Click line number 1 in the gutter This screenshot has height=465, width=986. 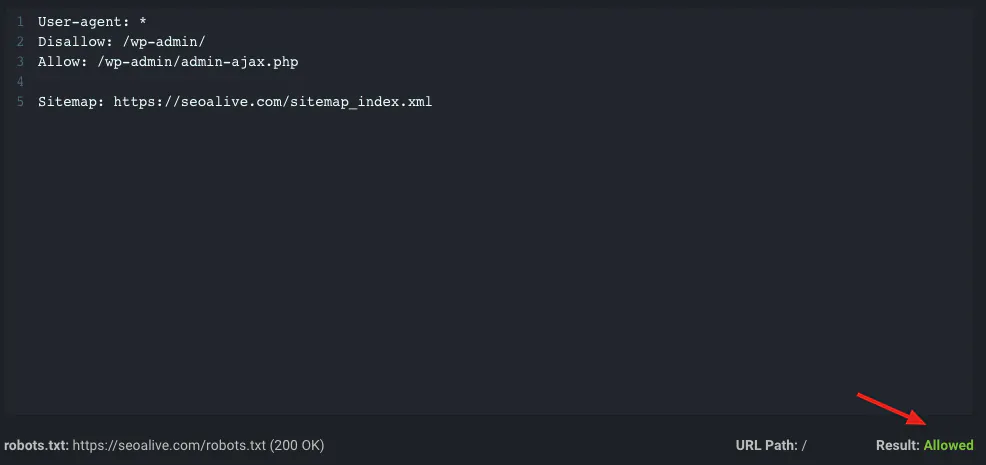20,21
